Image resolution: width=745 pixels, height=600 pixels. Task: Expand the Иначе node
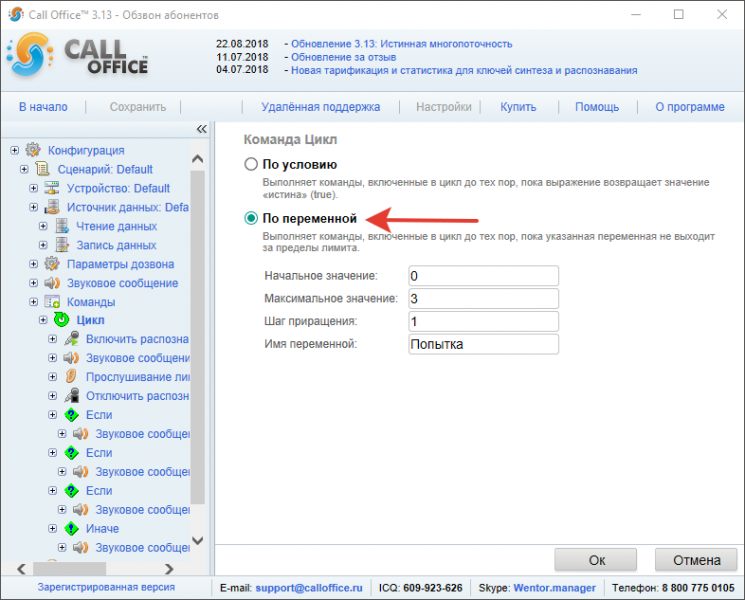(x=53, y=528)
